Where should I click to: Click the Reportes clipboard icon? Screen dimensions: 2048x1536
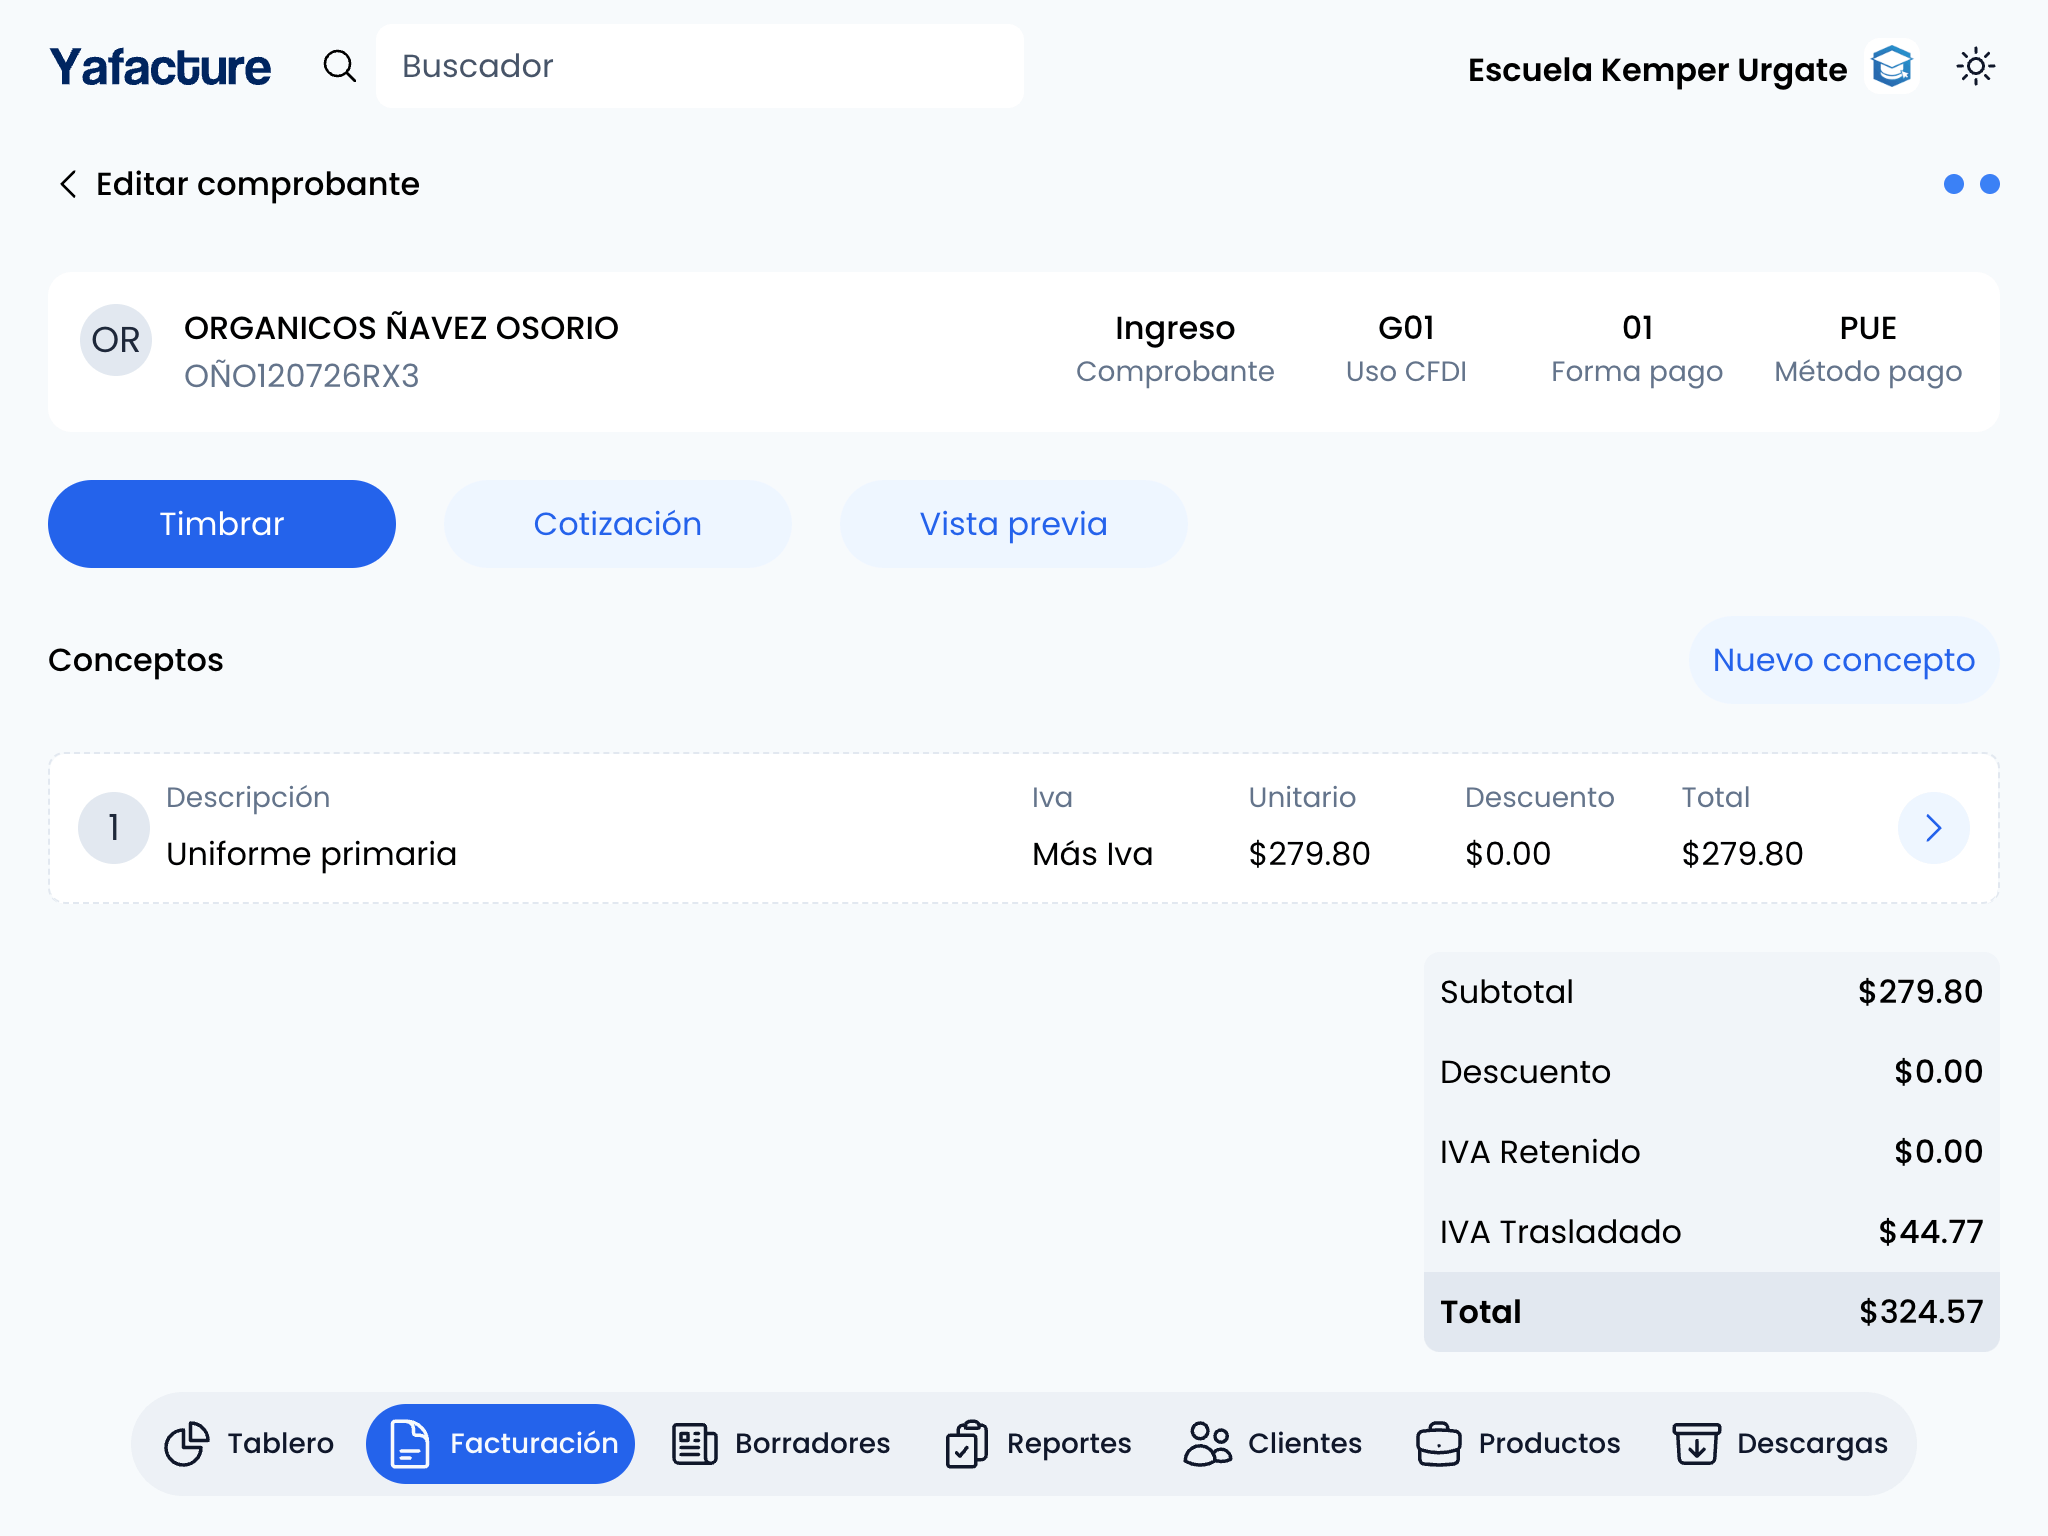coord(966,1444)
